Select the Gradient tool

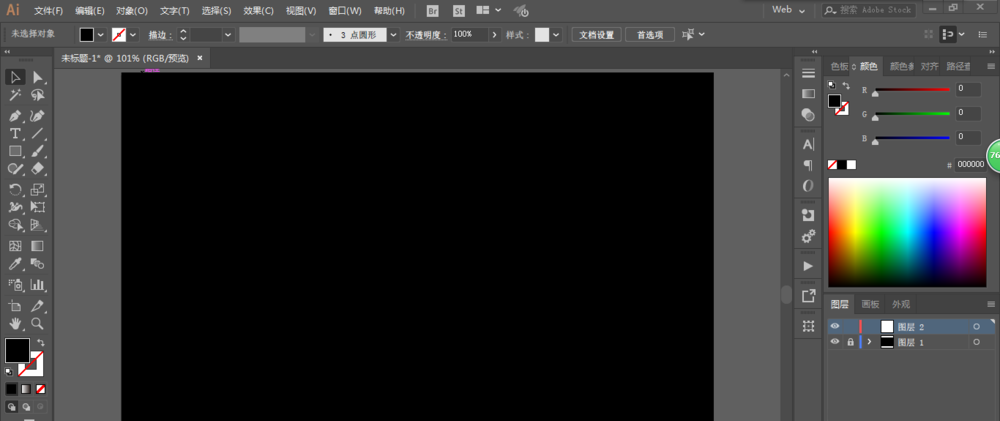tap(38, 246)
